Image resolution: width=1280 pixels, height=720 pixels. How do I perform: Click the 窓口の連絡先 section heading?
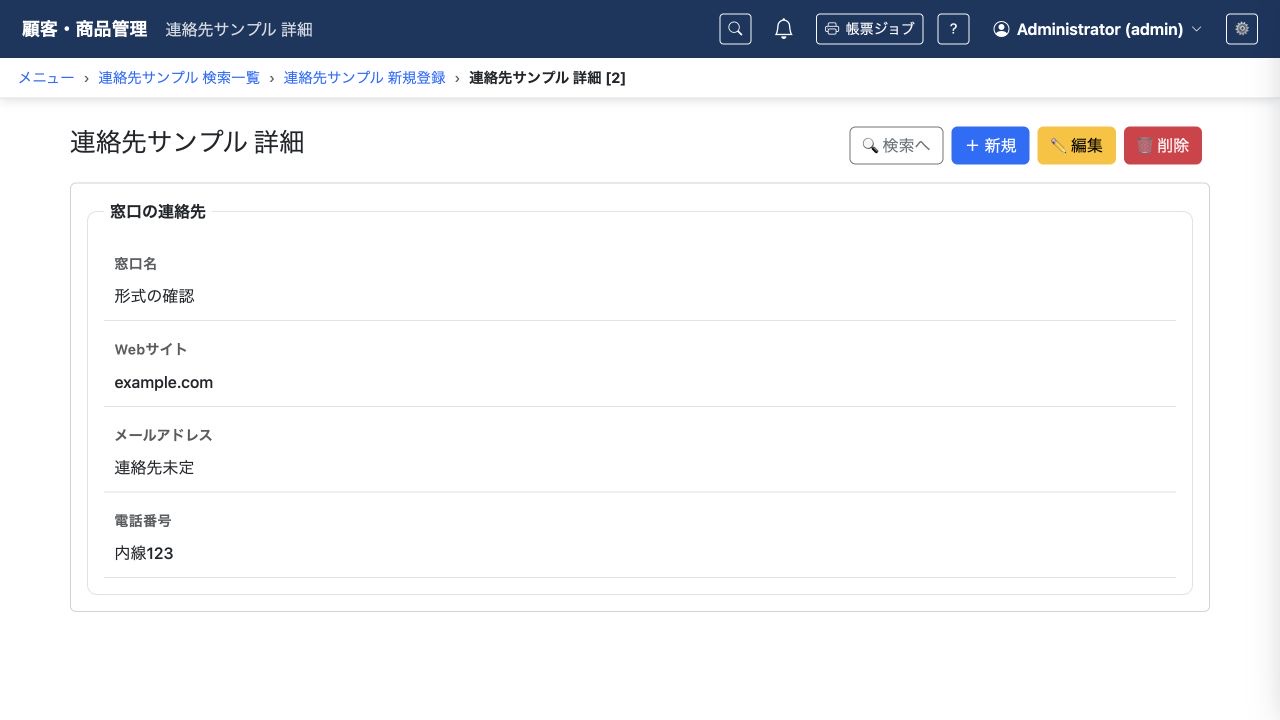pyautogui.click(x=158, y=211)
